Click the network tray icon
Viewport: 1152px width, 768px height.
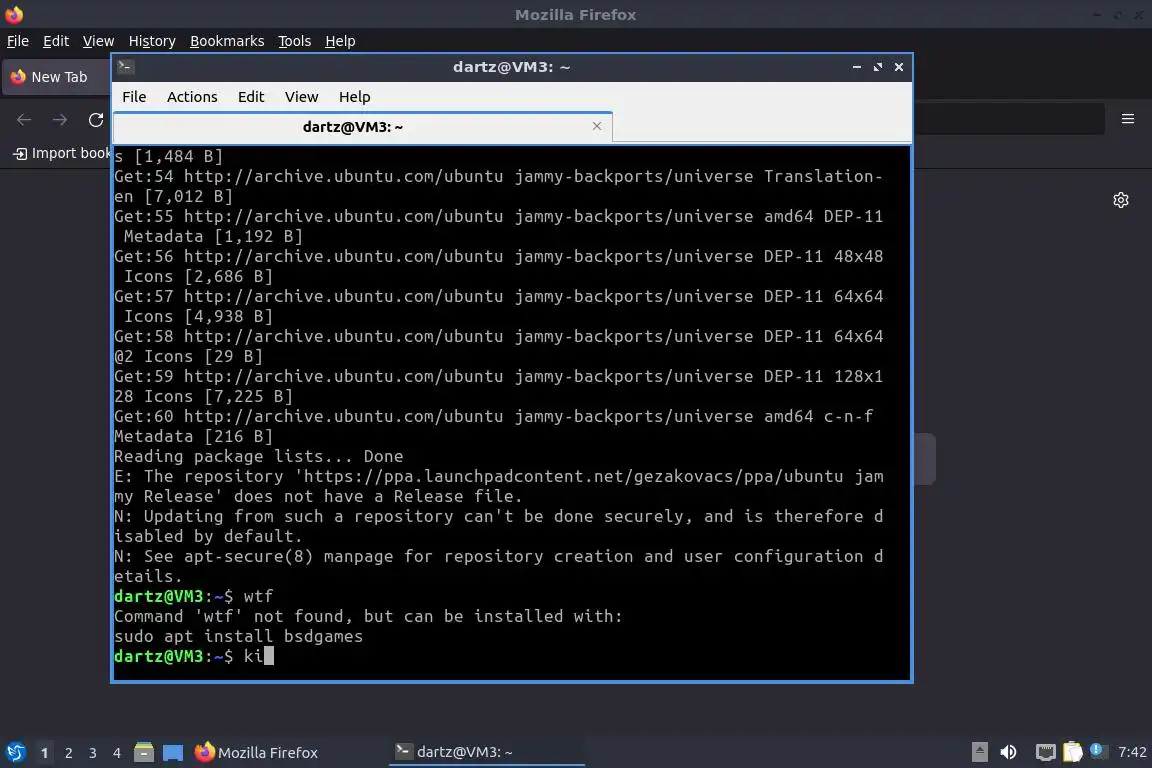coord(1045,752)
